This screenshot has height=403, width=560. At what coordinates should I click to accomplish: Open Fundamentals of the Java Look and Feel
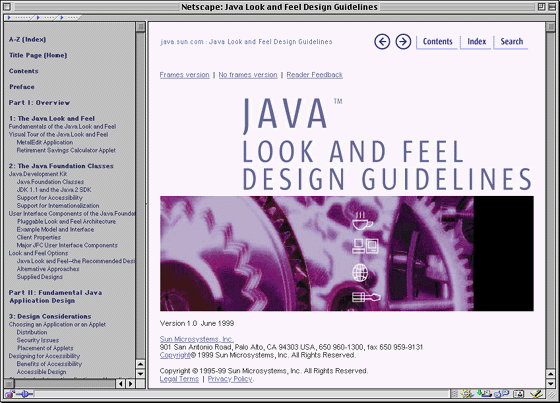(x=62, y=126)
